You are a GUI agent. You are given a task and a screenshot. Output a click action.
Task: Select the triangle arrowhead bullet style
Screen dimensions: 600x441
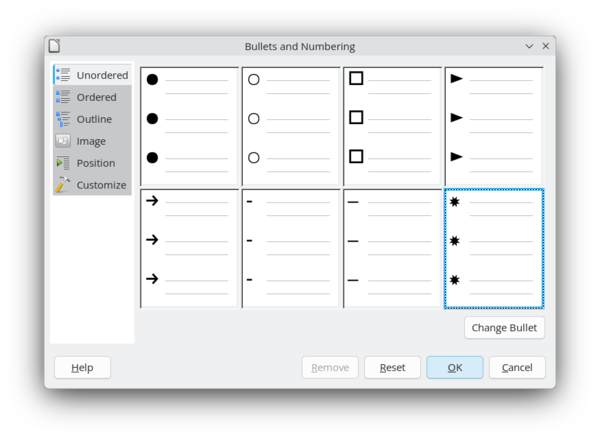pos(494,126)
